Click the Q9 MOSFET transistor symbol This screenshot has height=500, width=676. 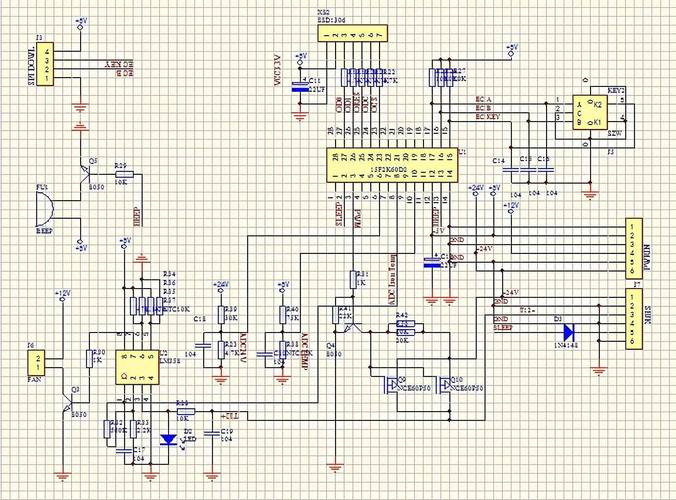(391, 384)
